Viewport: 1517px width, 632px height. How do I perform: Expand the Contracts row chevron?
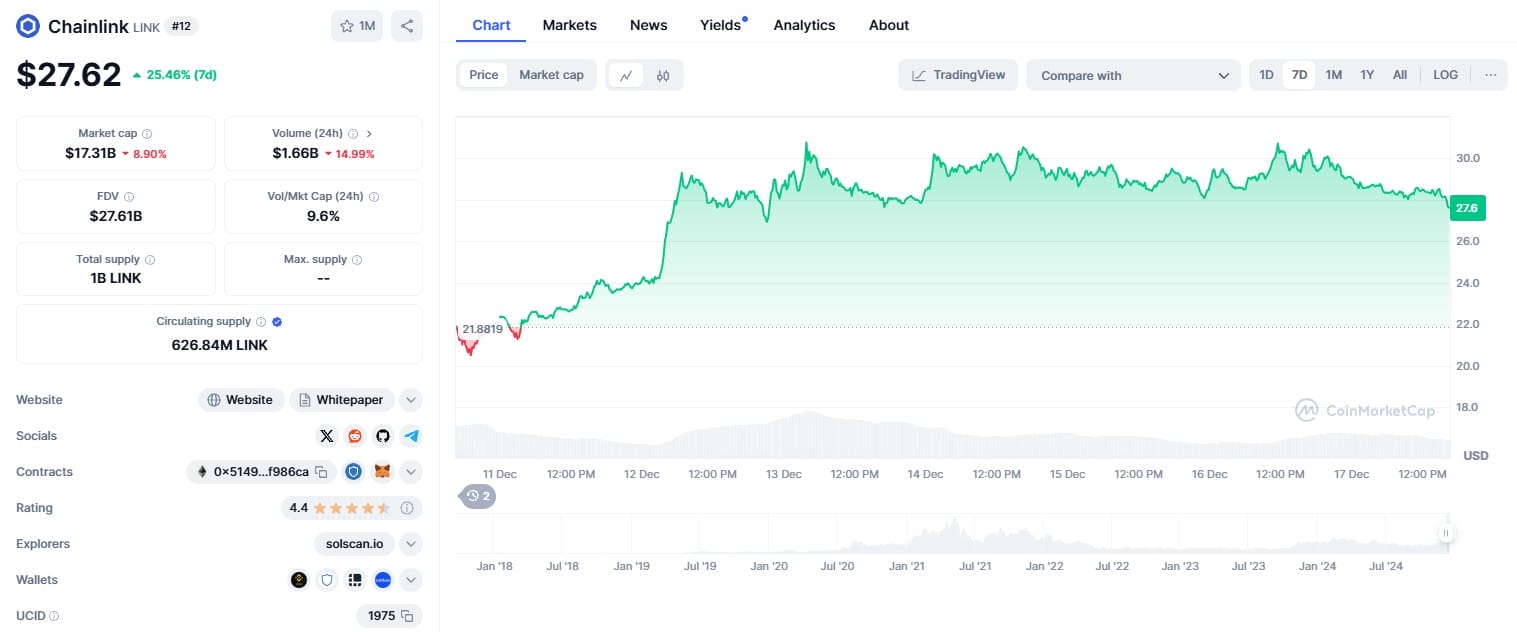point(411,472)
